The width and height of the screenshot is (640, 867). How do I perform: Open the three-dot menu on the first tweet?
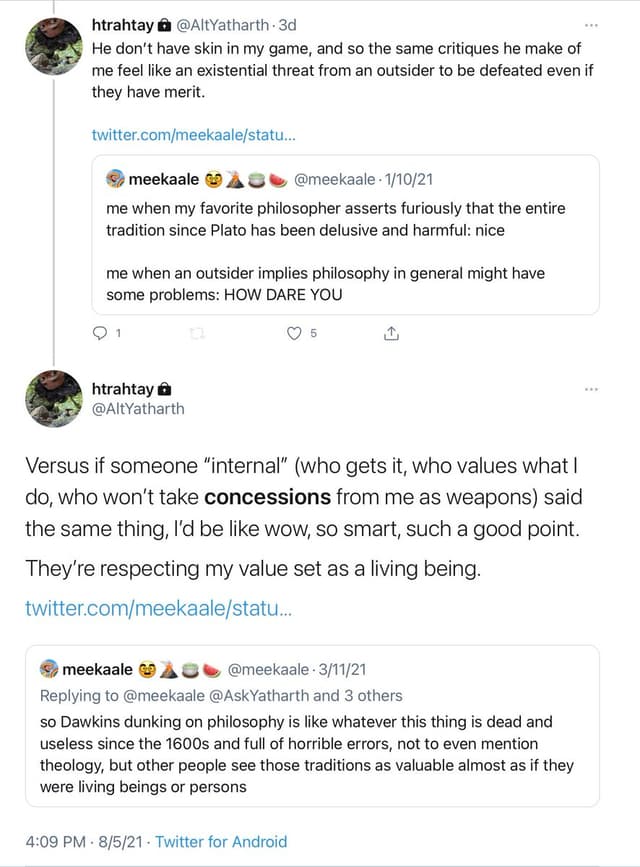pos(591,24)
